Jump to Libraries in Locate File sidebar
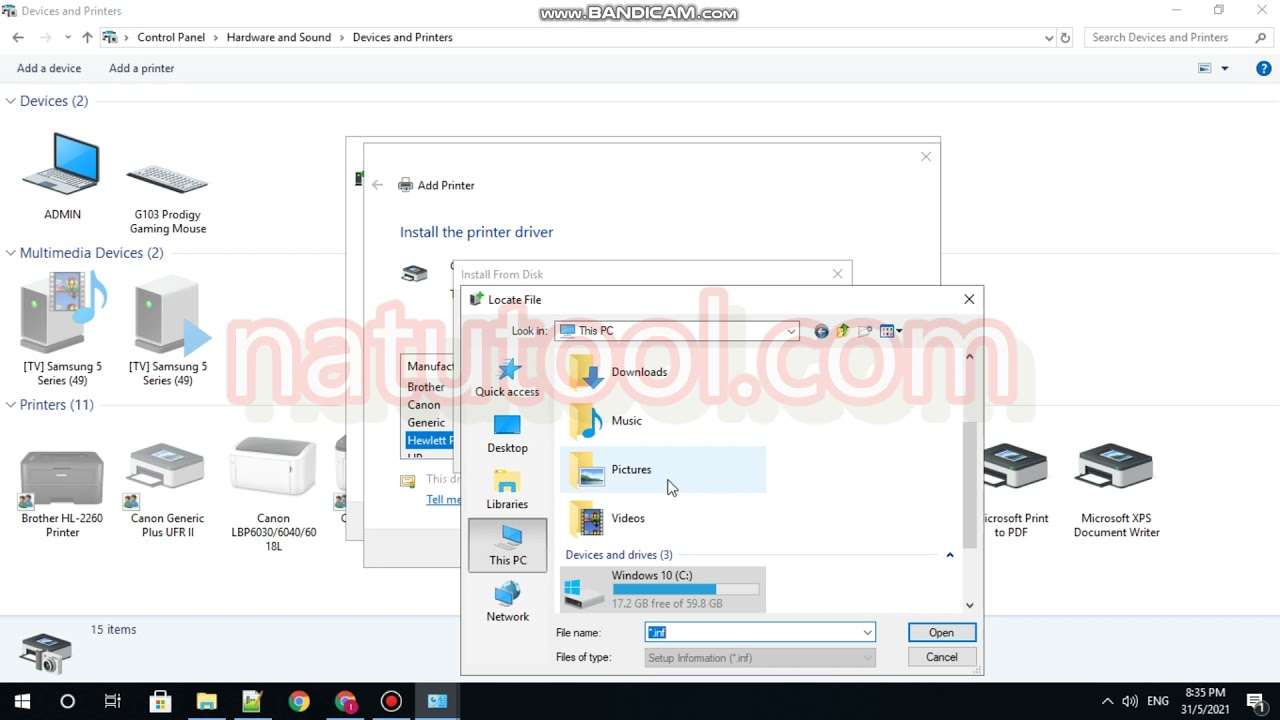The height and width of the screenshot is (720, 1280). tap(507, 490)
